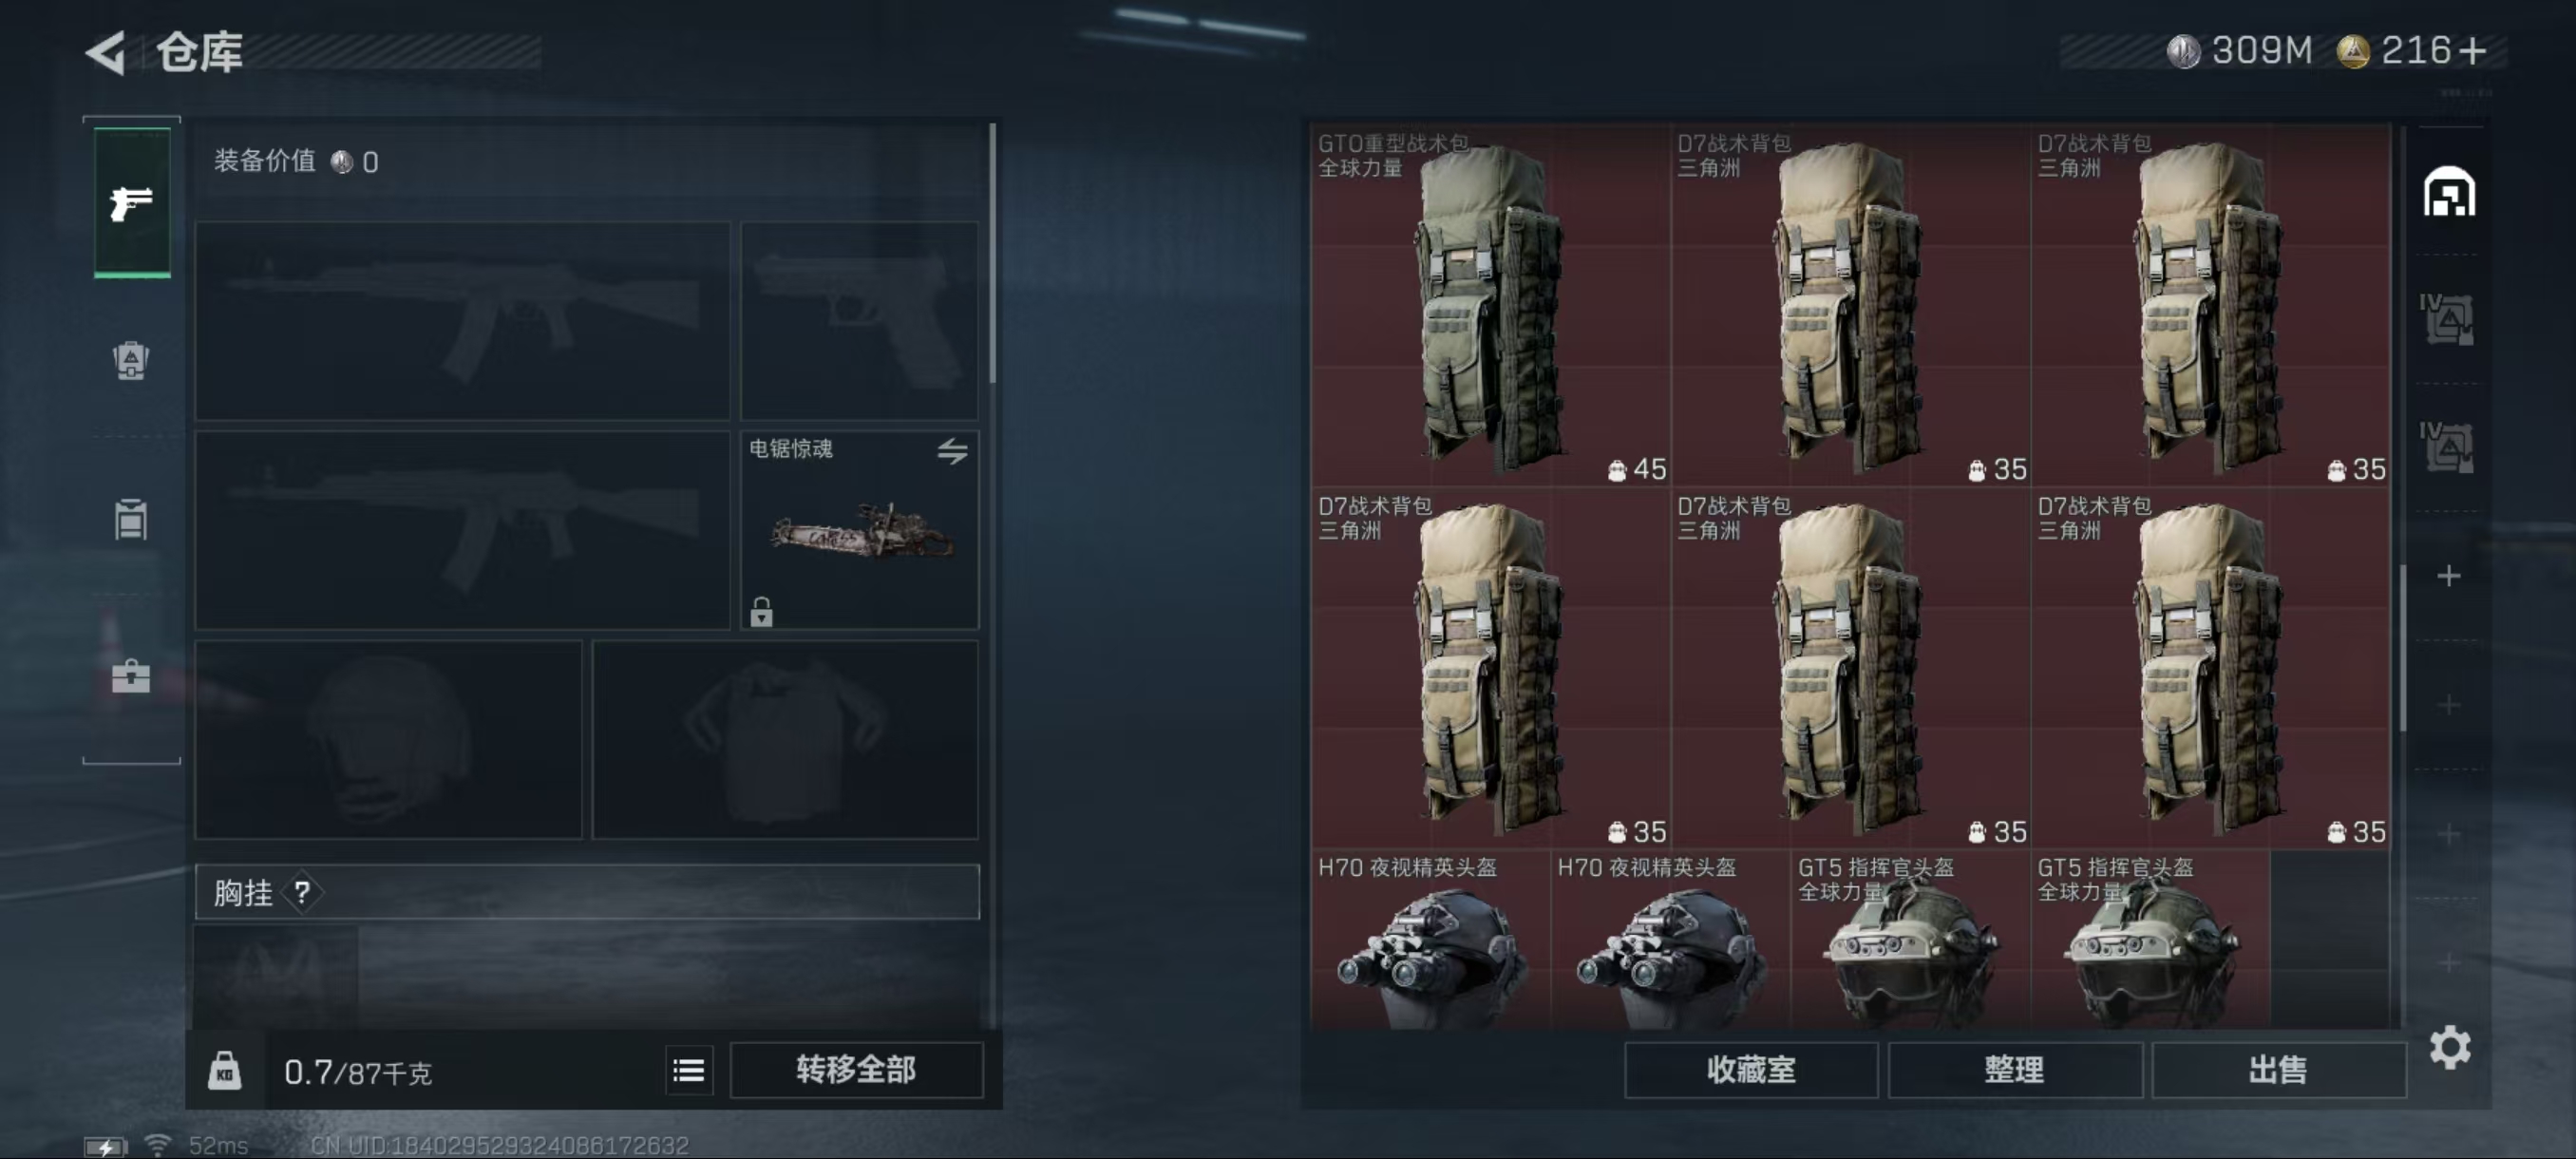The height and width of the screenshot is (1159, 2576).
Task: Open the safe box briefcase icon
Action: pos(131,676)
